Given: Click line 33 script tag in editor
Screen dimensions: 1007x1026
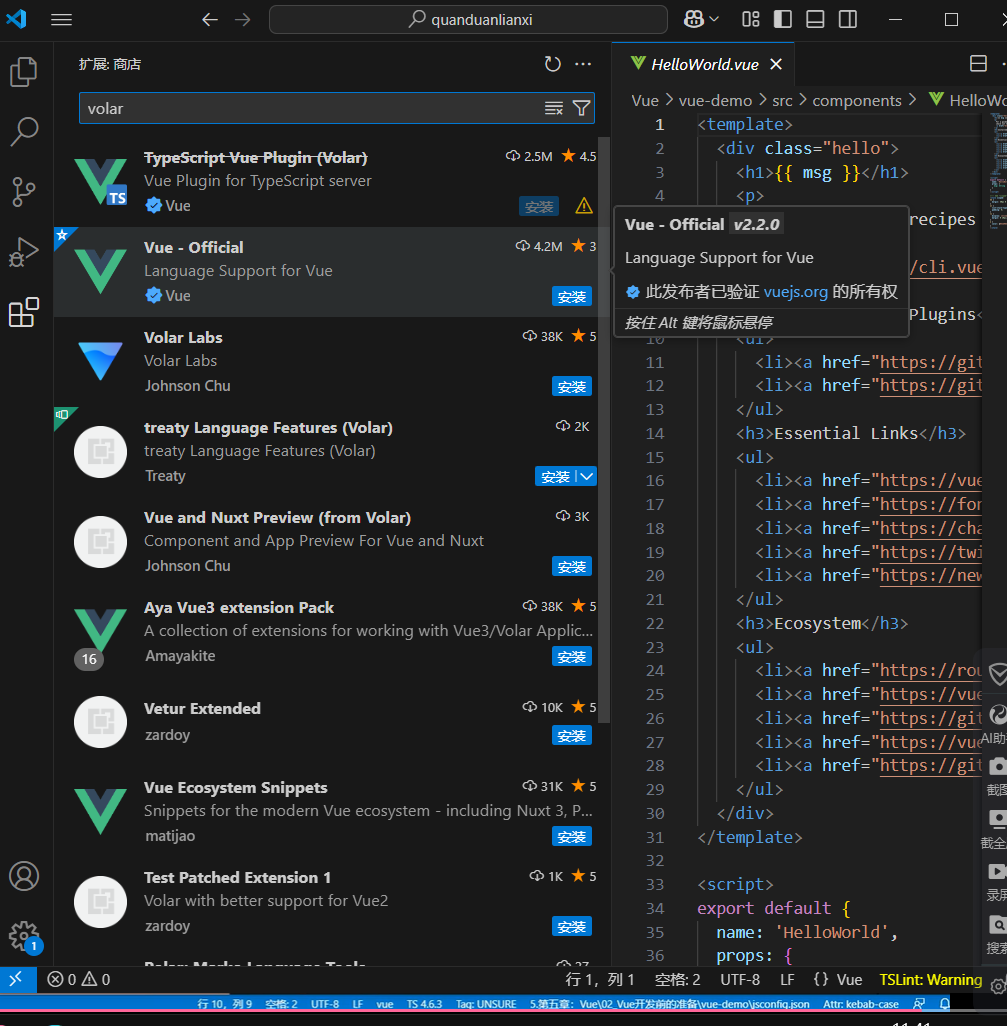Looking at the screenshot, I should [735, 885].
